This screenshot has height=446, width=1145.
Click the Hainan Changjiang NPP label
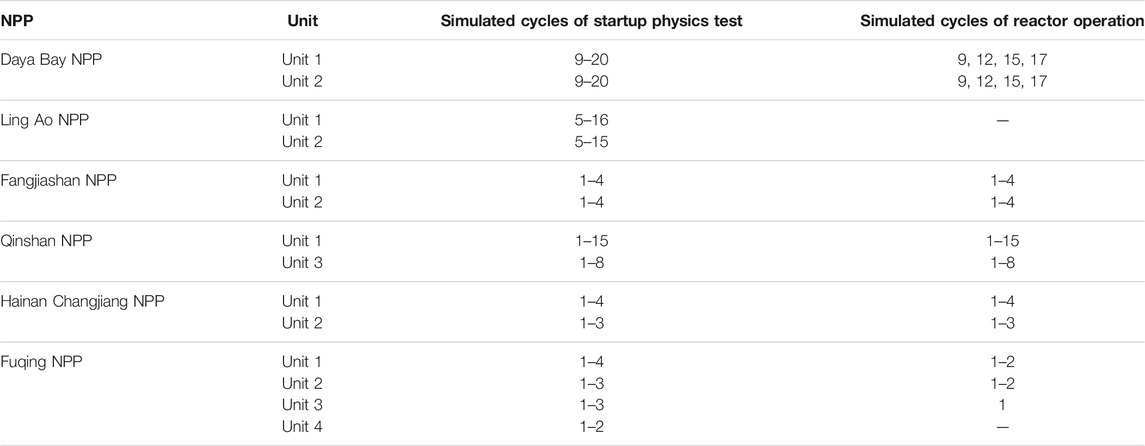[x=83, y=301]
